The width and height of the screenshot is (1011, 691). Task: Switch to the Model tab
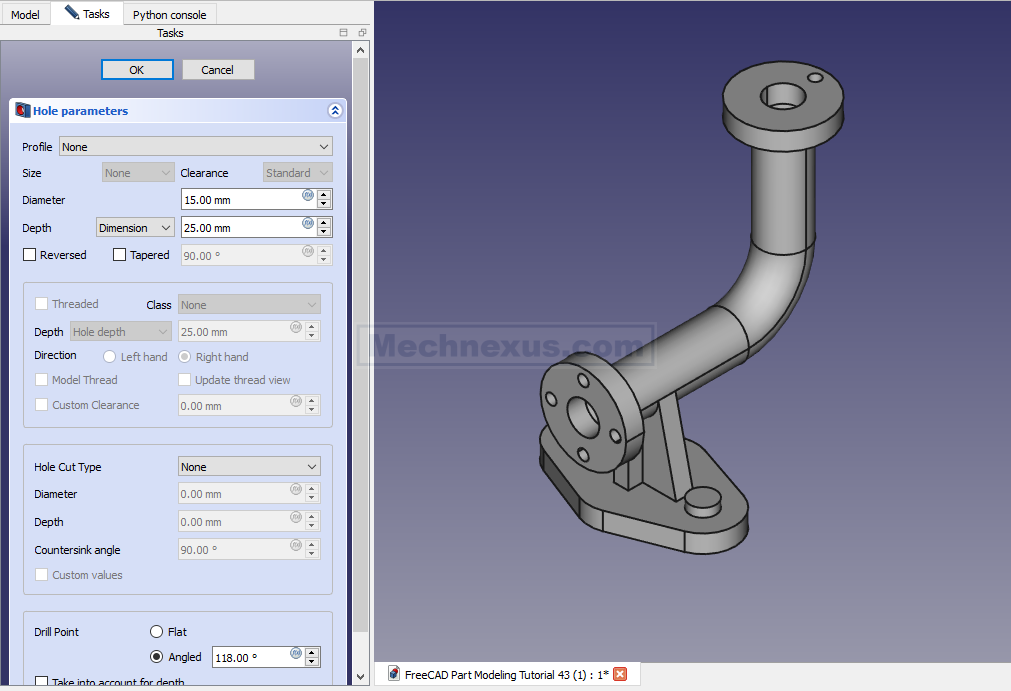(25, 15)
